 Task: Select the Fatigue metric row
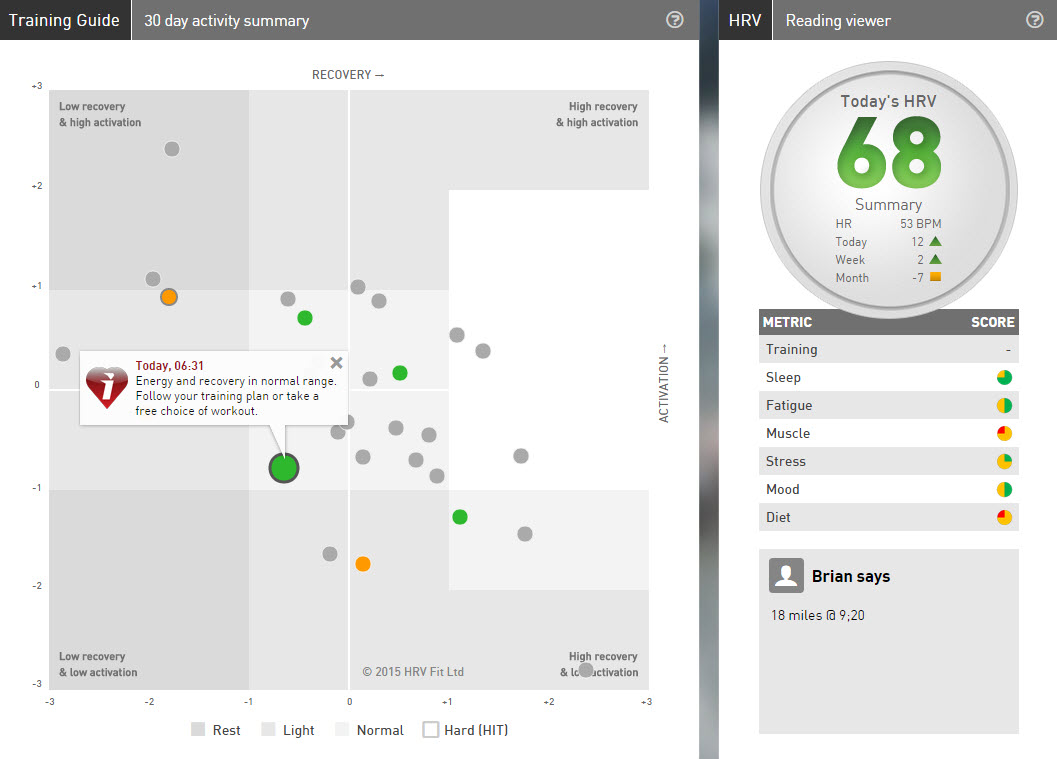pyautogui.click(x=888, y=405)
